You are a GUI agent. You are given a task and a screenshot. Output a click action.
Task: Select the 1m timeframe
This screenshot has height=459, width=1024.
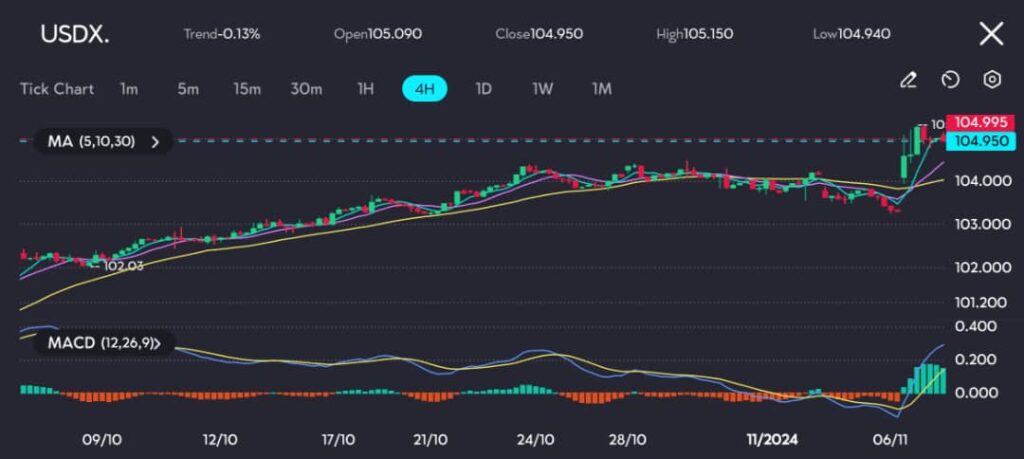[129, 89]
